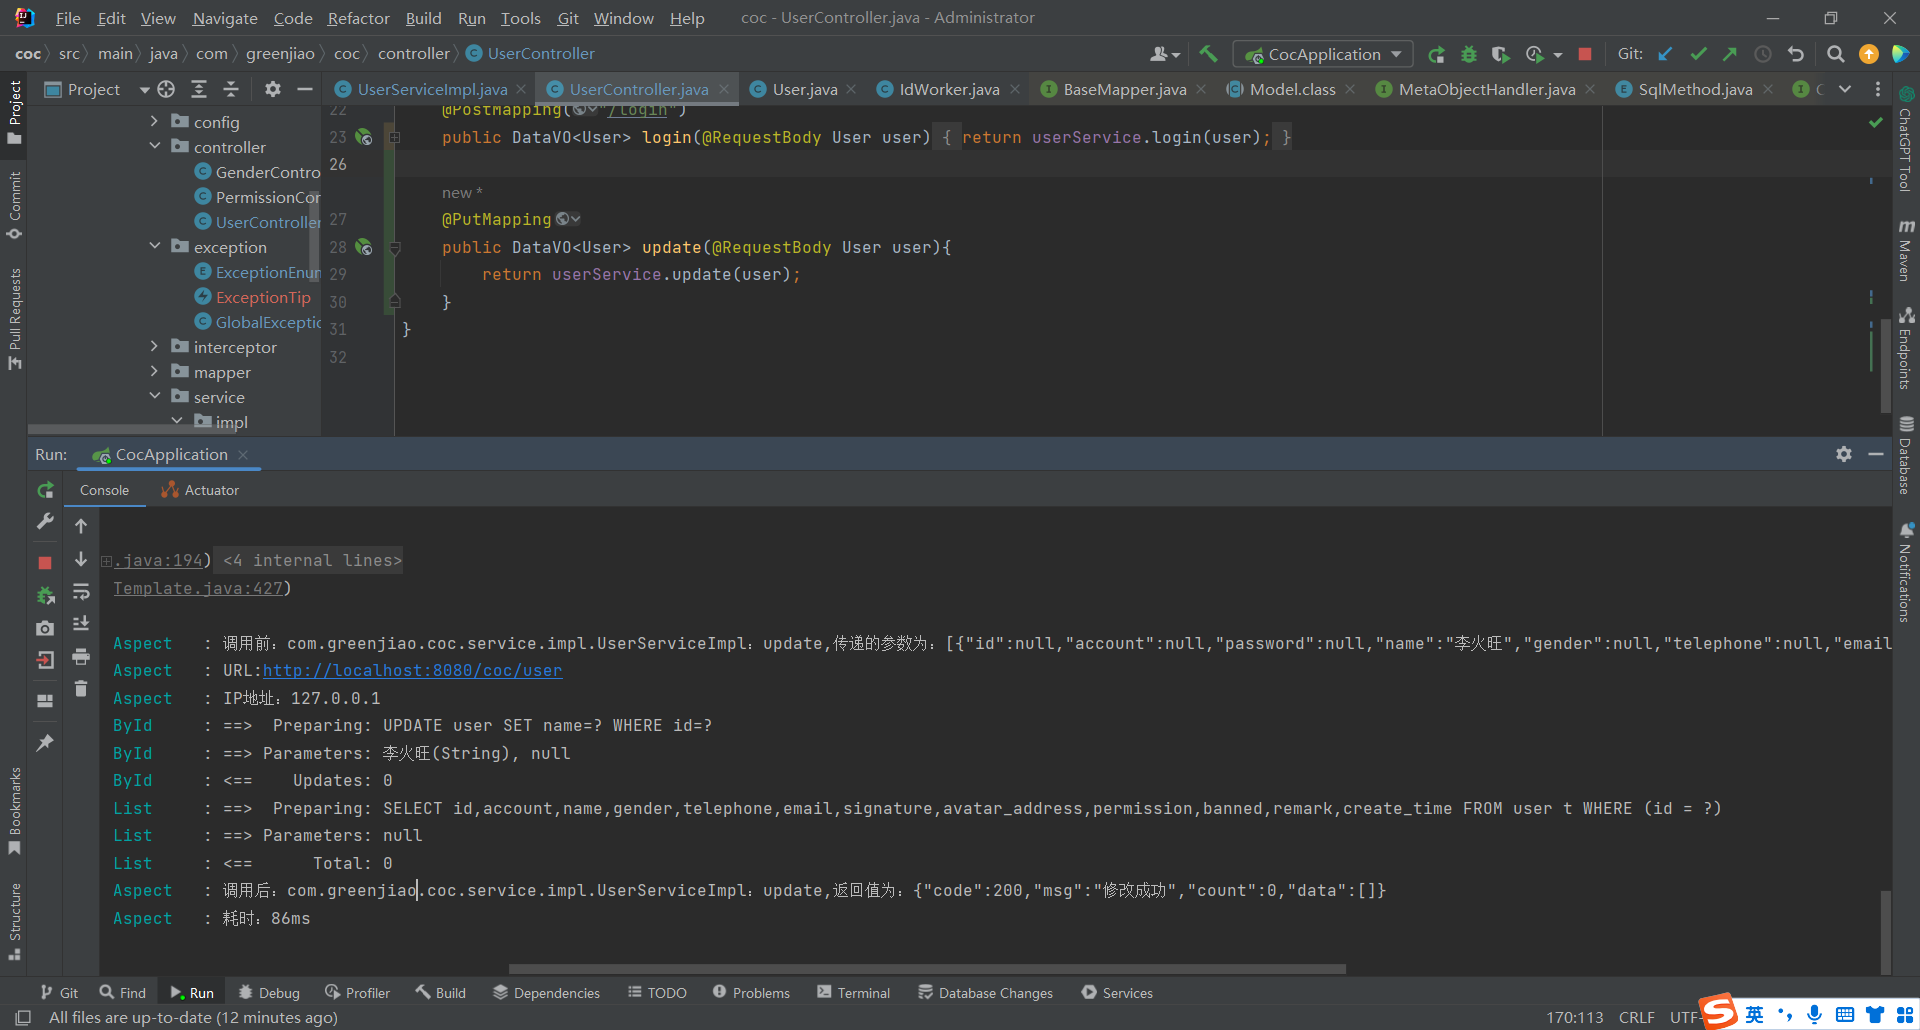The width and height of the screenshot is (1920, 1030).
Task: Click the Git update project arrow icon
Action: [1665, 54]
